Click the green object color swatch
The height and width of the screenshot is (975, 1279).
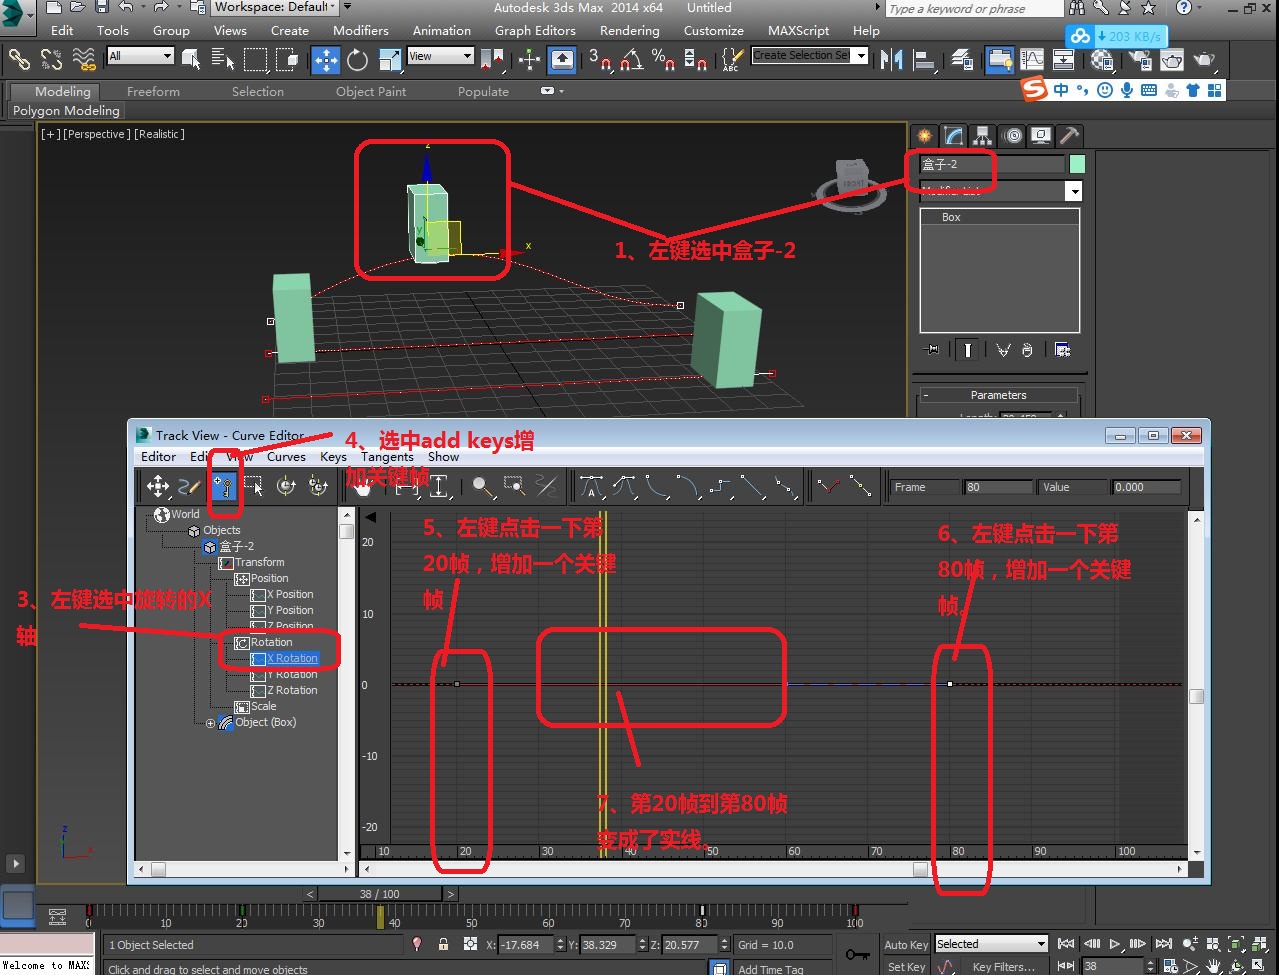[x=1077, y=164]
